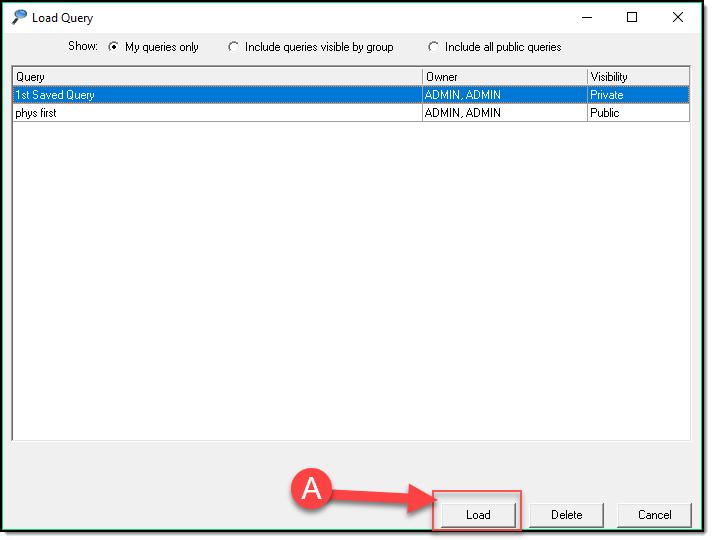Click the red circled 'A' marker

pos(312,489)
